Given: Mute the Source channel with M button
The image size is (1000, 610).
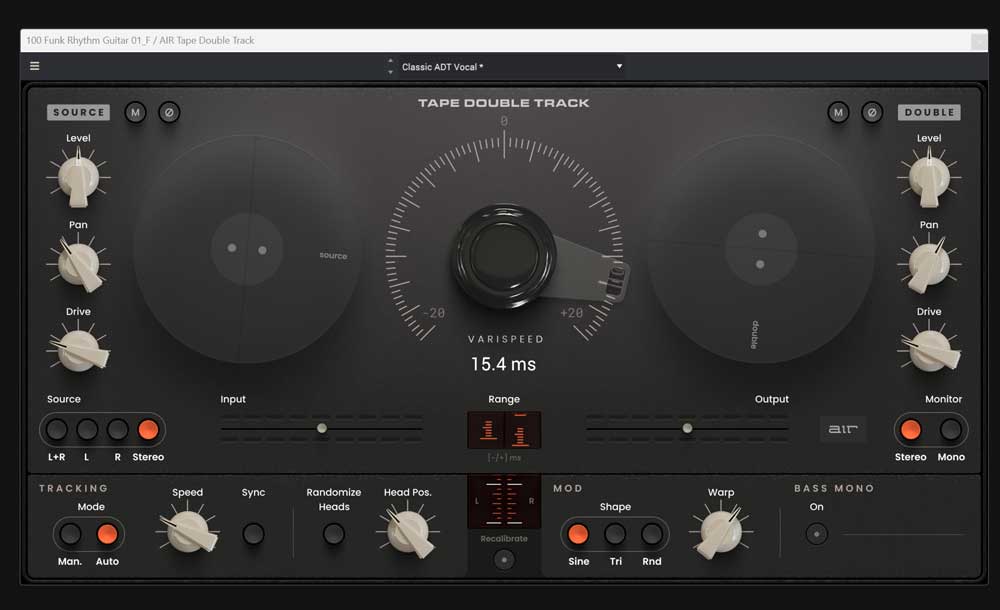Looking at the screenshot, I should 135,113.
